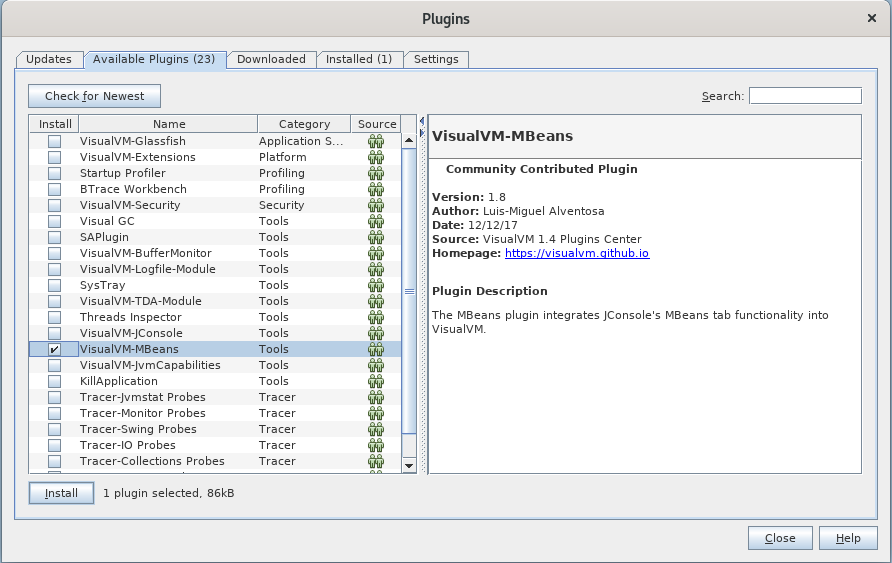The height and width of the screenshot is (563, 892).
Task: Click plugin list scroll-down arrow
Action: click(409, 465)
